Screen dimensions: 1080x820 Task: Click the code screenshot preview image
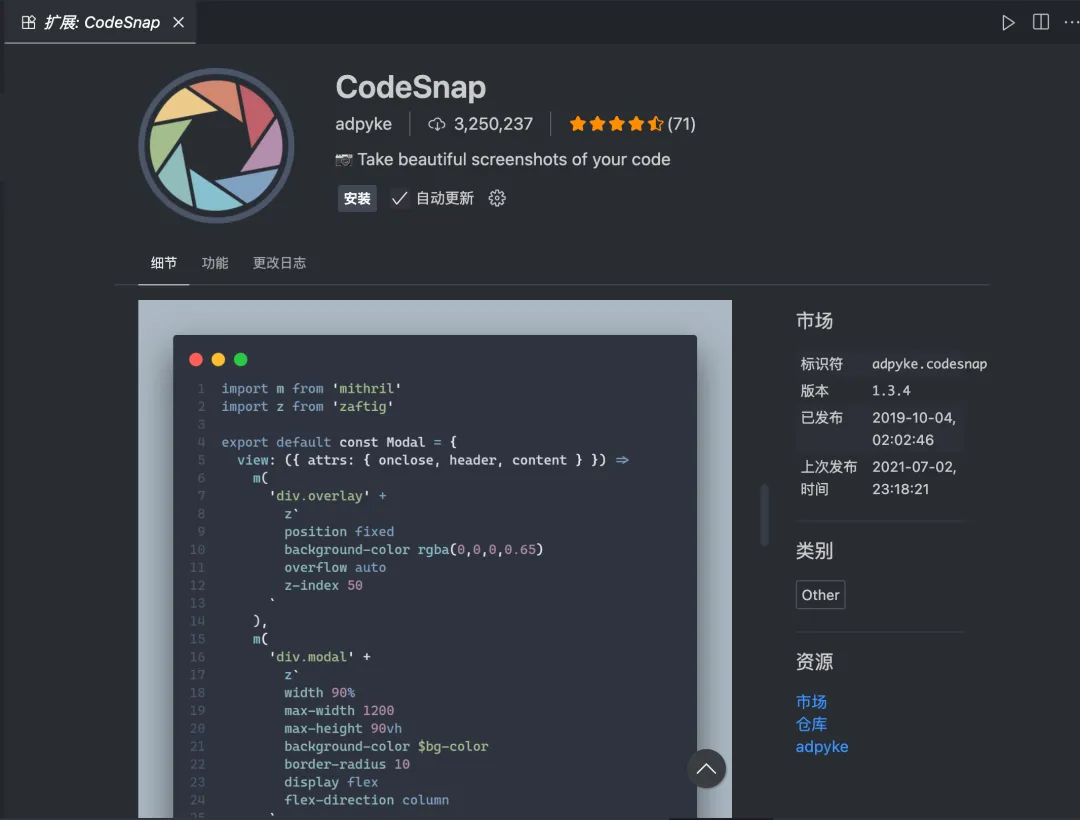pyautogui.click(x=435, y=560)
